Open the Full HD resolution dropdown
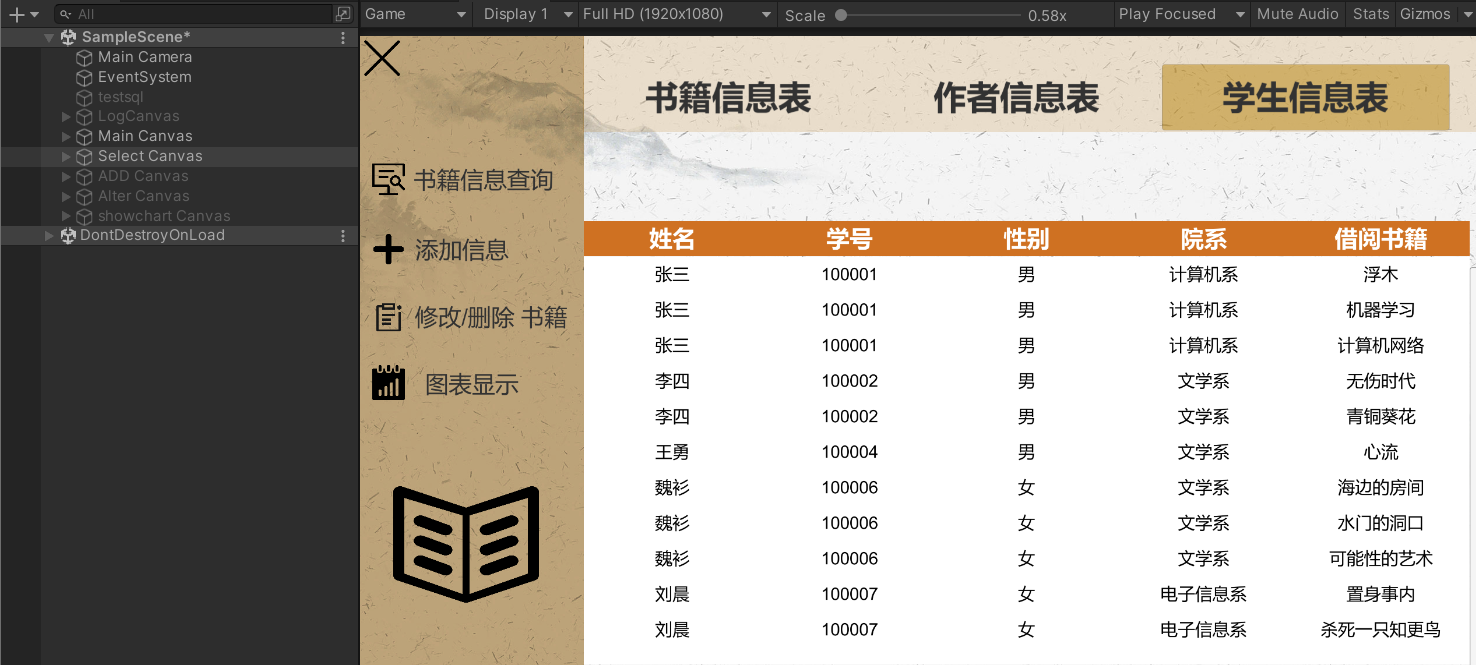 click(678, 14)
